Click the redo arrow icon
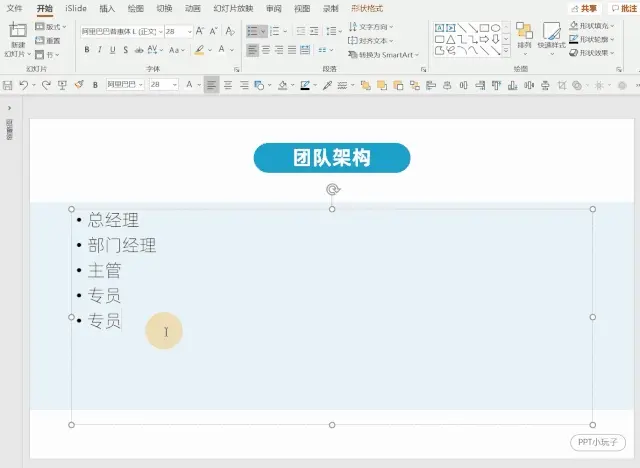 [x=46, y=85]
